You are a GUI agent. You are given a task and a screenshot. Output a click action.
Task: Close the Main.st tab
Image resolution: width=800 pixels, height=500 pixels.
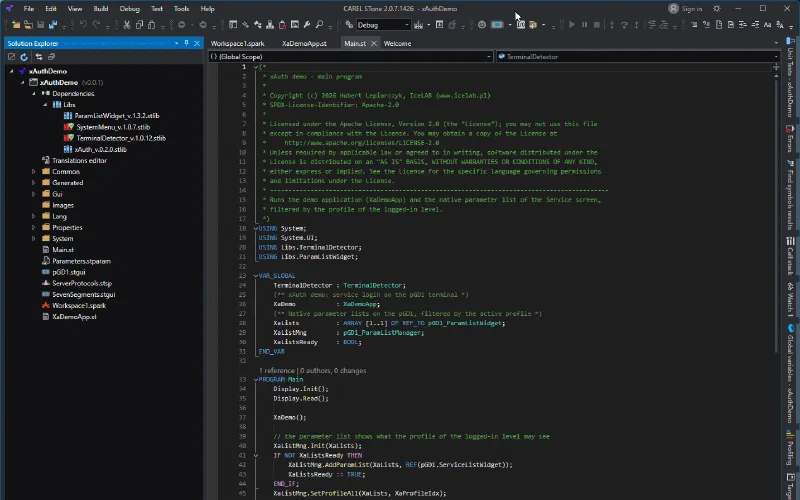coord(373,43)
